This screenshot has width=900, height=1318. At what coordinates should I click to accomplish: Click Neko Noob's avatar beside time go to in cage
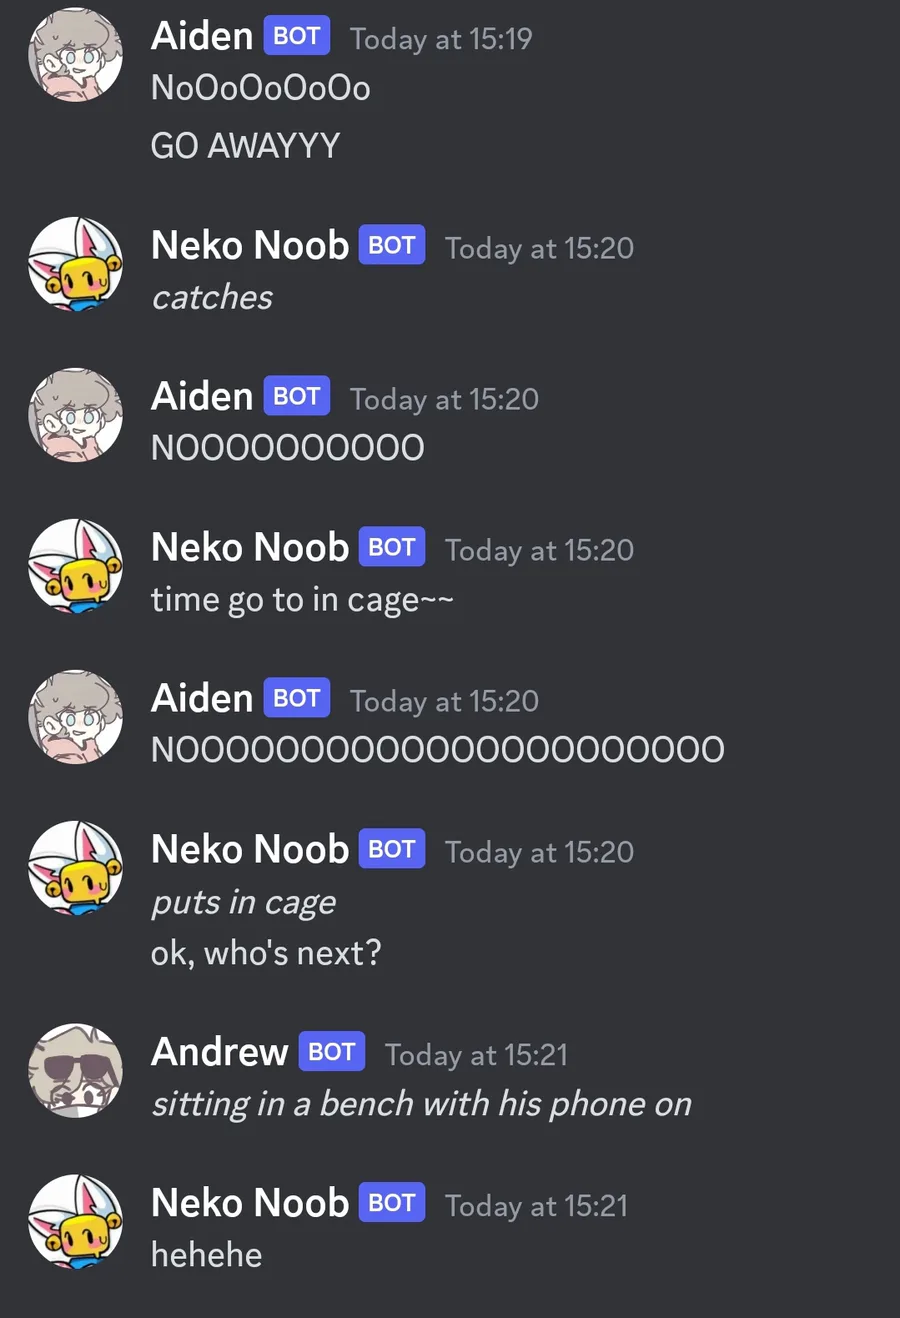coord(75,566)
